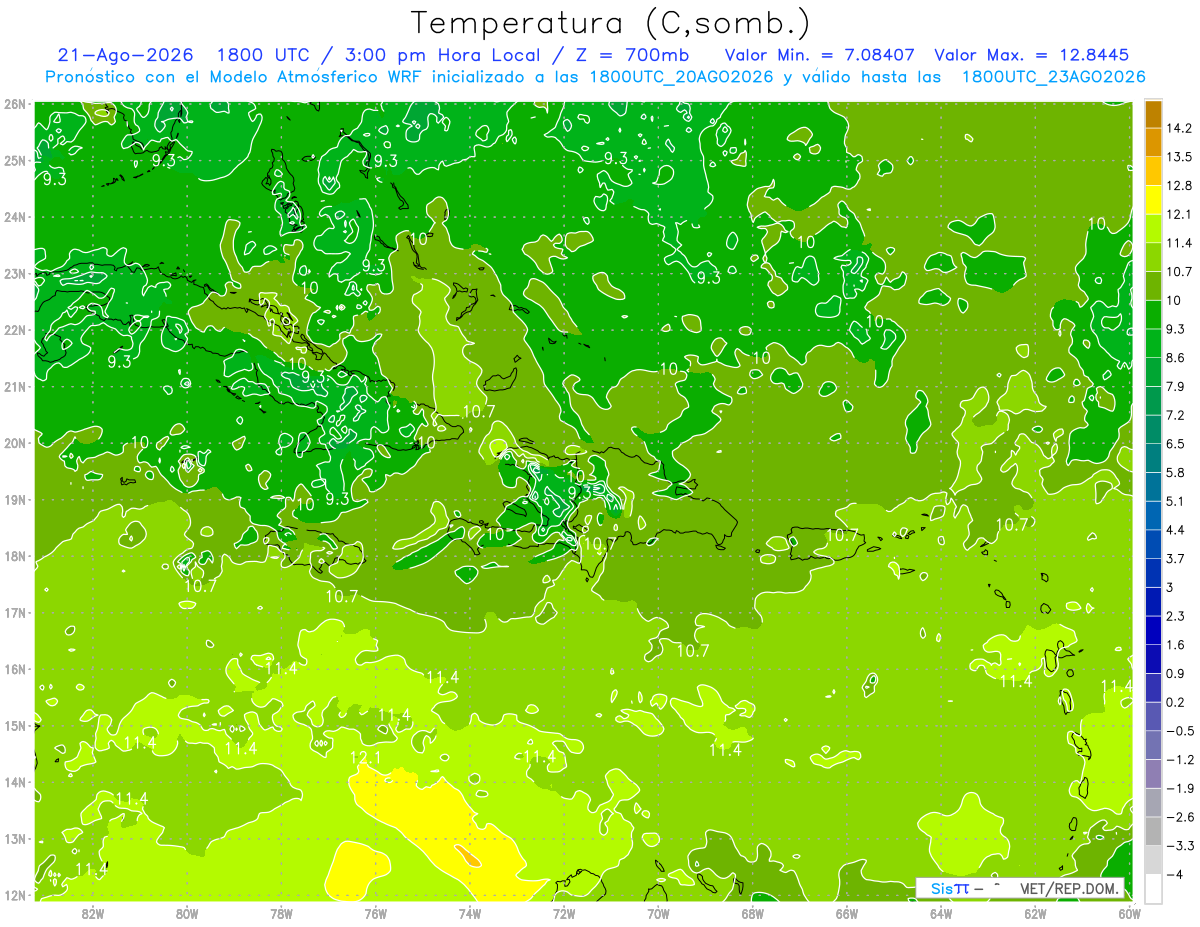This screenshot has height=927, width=1200.
Task: Click the '1800UTC_23AGO2026' valid-until time
Action: tap(1053, 77)
